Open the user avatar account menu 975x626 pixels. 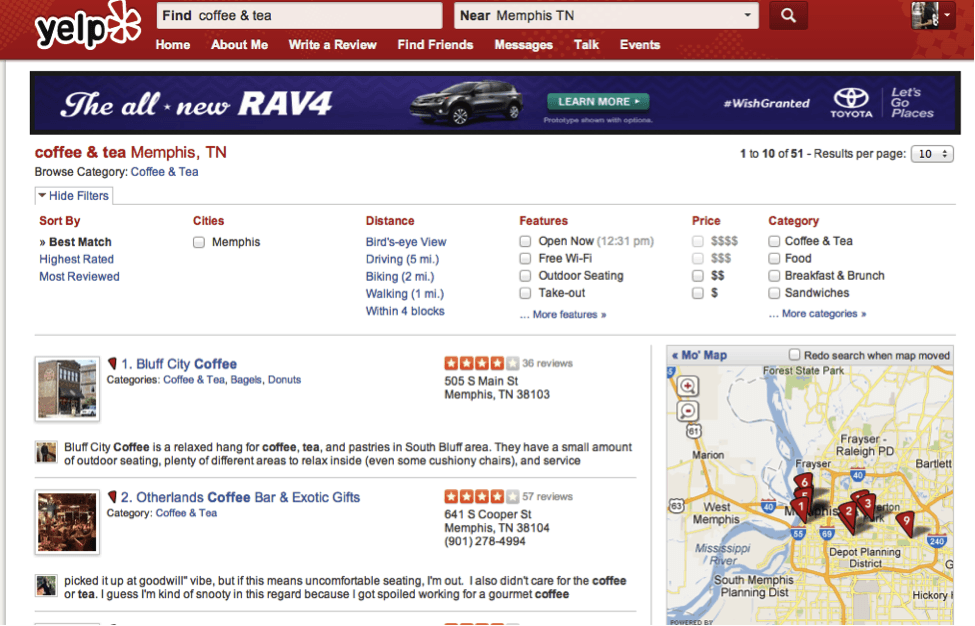click(x=932, y=15)
